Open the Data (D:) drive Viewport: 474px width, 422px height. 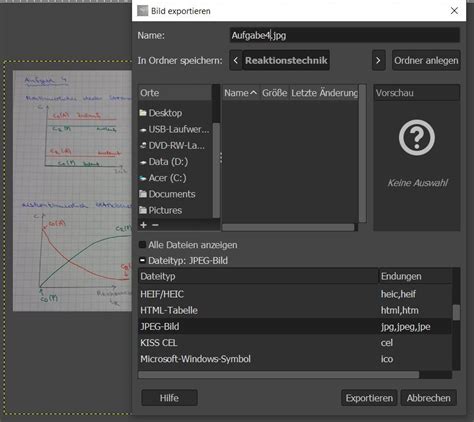coord(175,162)
